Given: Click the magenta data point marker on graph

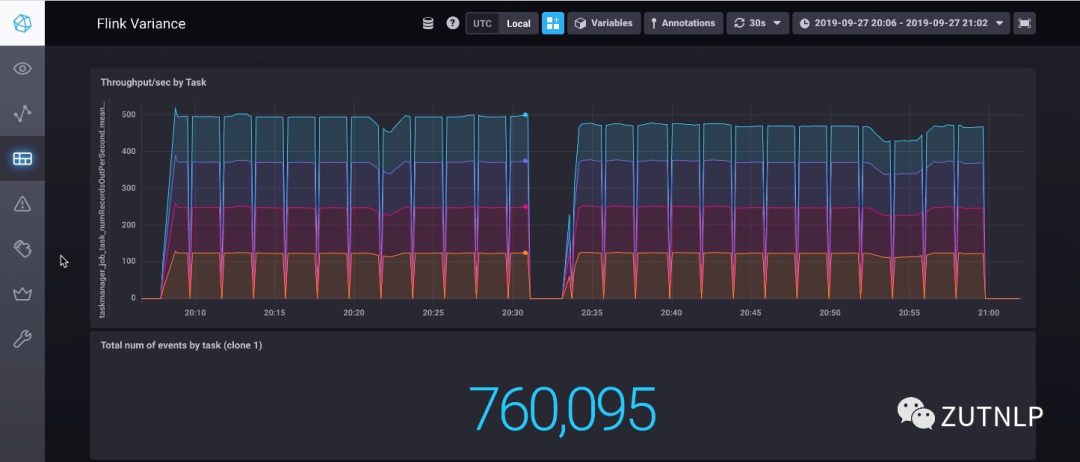Looking at the screenshot, I should click(x=526, y=207).
